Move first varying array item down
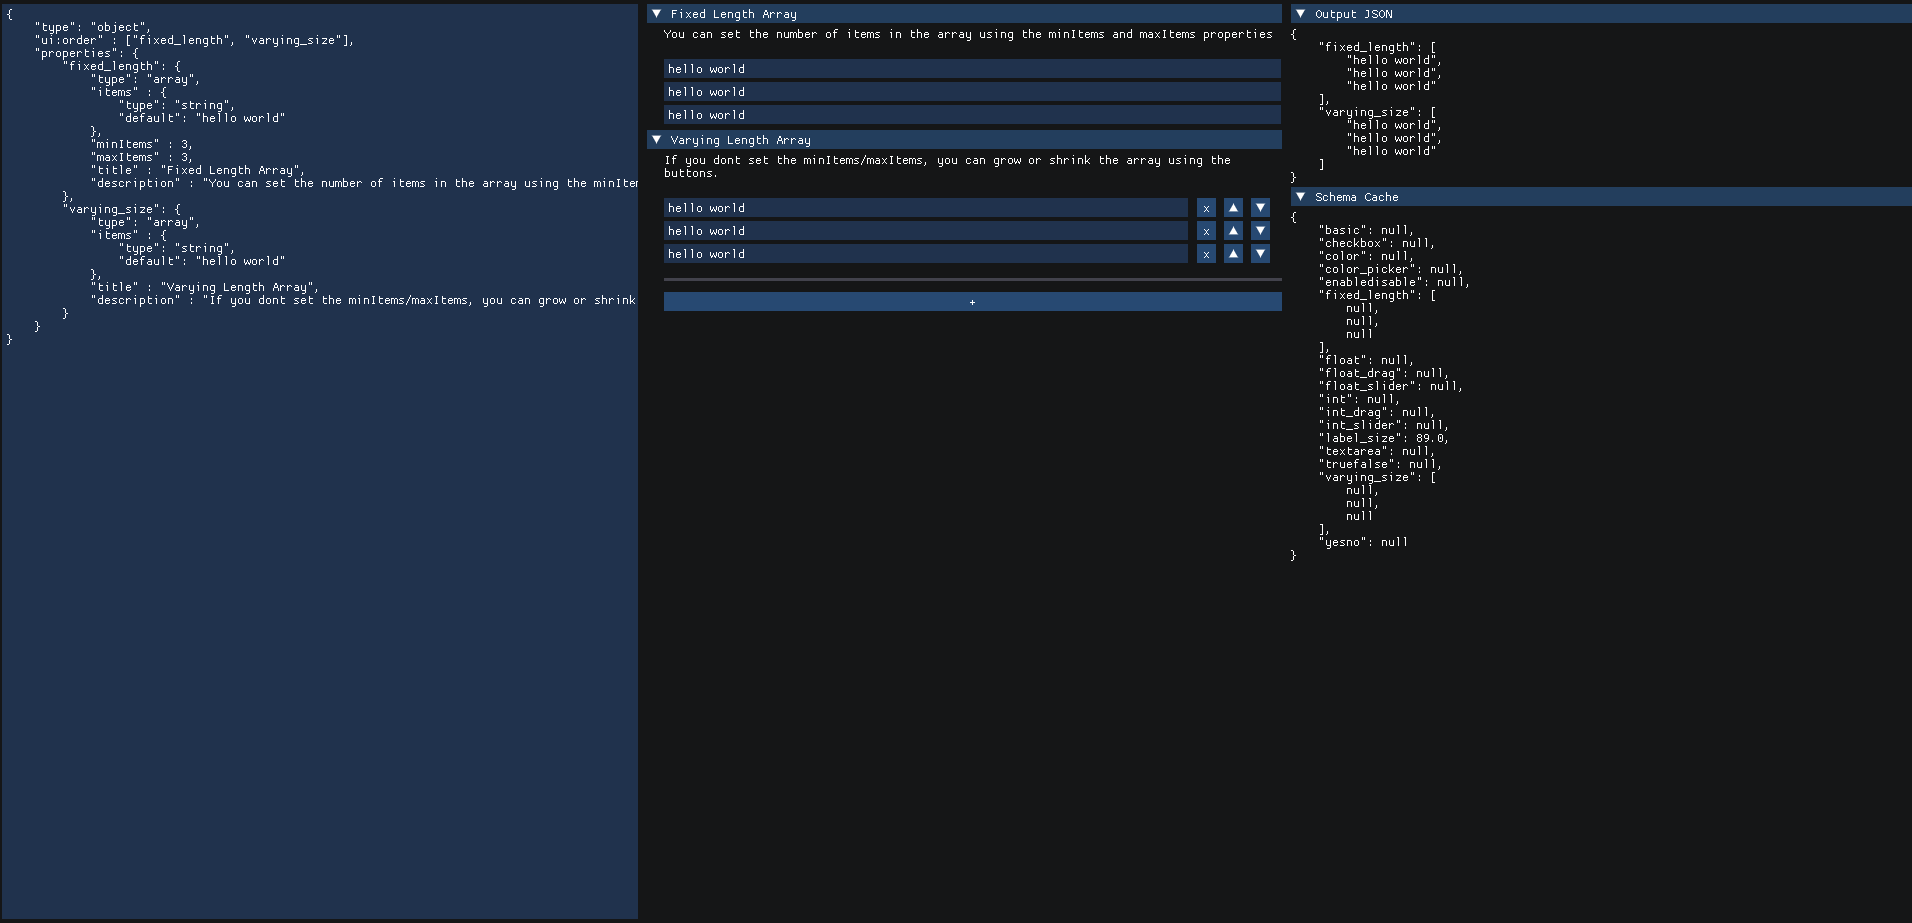Image resolution: width=1912 pixels, height=923 pixels. click(1260, 208)
